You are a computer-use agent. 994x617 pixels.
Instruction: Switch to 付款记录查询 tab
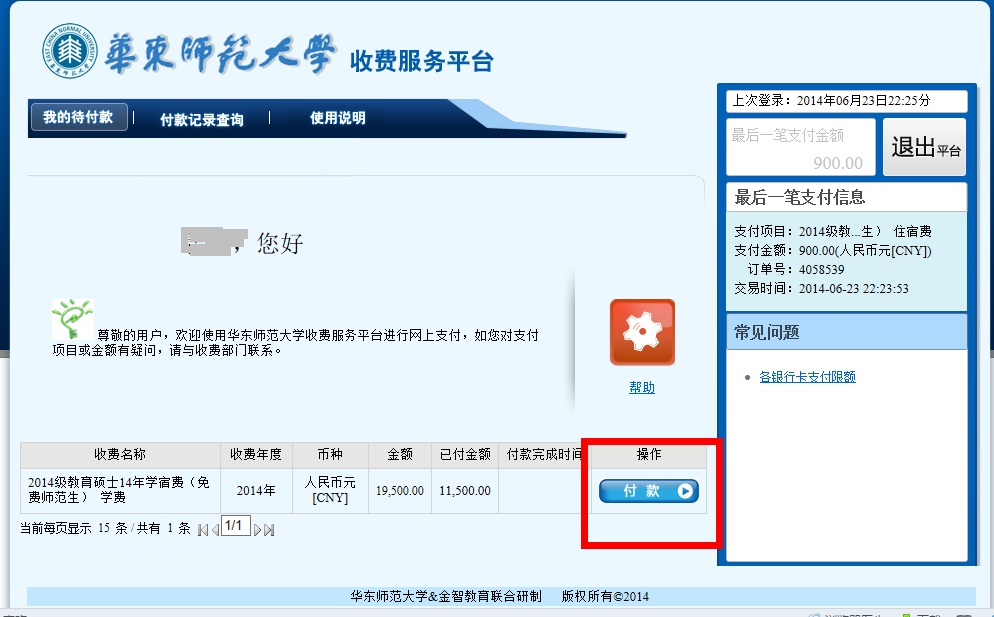pos(201,119)
